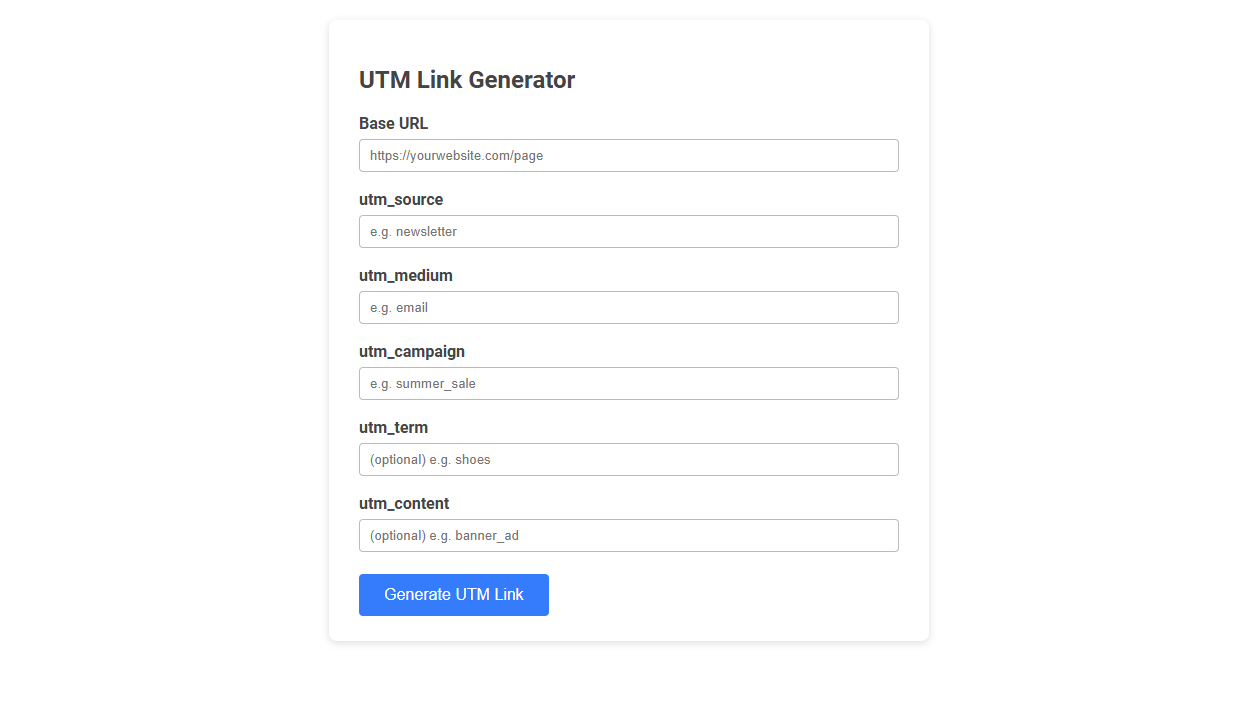
Task: Click the field showing '(optional) e.g. banner_ad'
Action: click(x=628, y=535)
